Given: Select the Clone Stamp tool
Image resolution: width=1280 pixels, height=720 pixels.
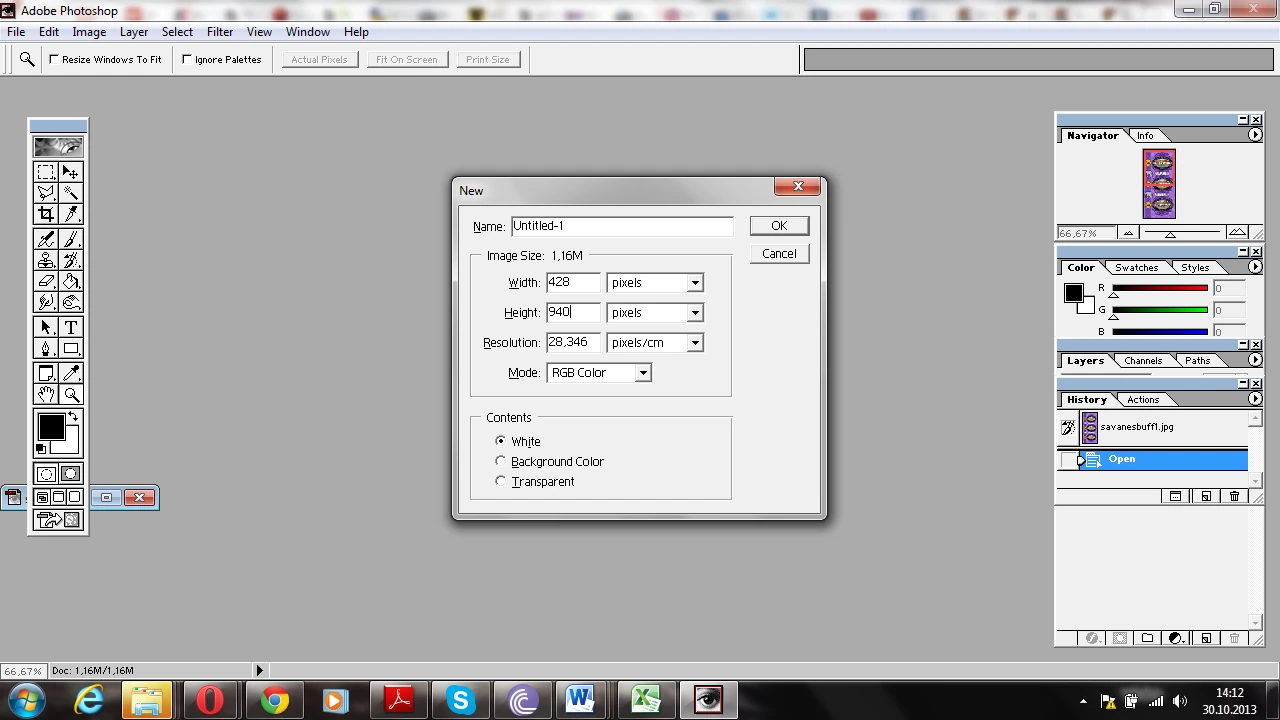Looking at the screenshot, I should coord(46,260).
